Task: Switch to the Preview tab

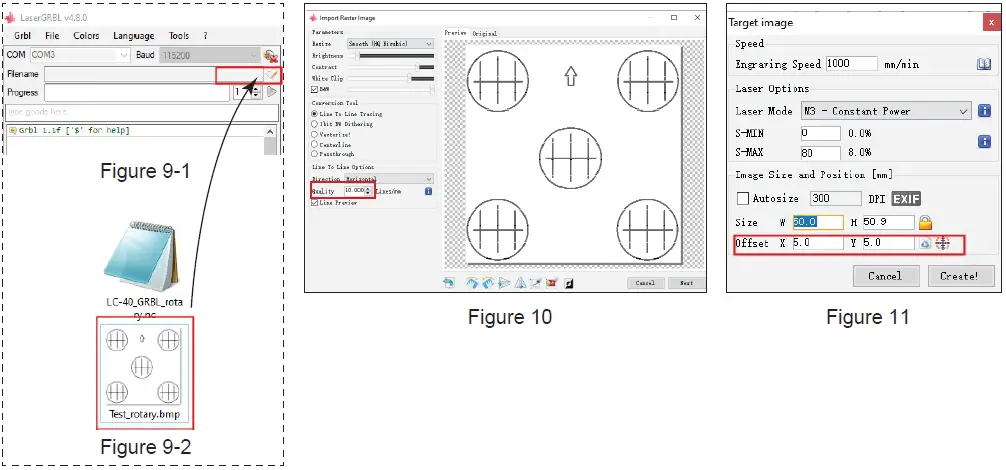Action: (456, 33)
